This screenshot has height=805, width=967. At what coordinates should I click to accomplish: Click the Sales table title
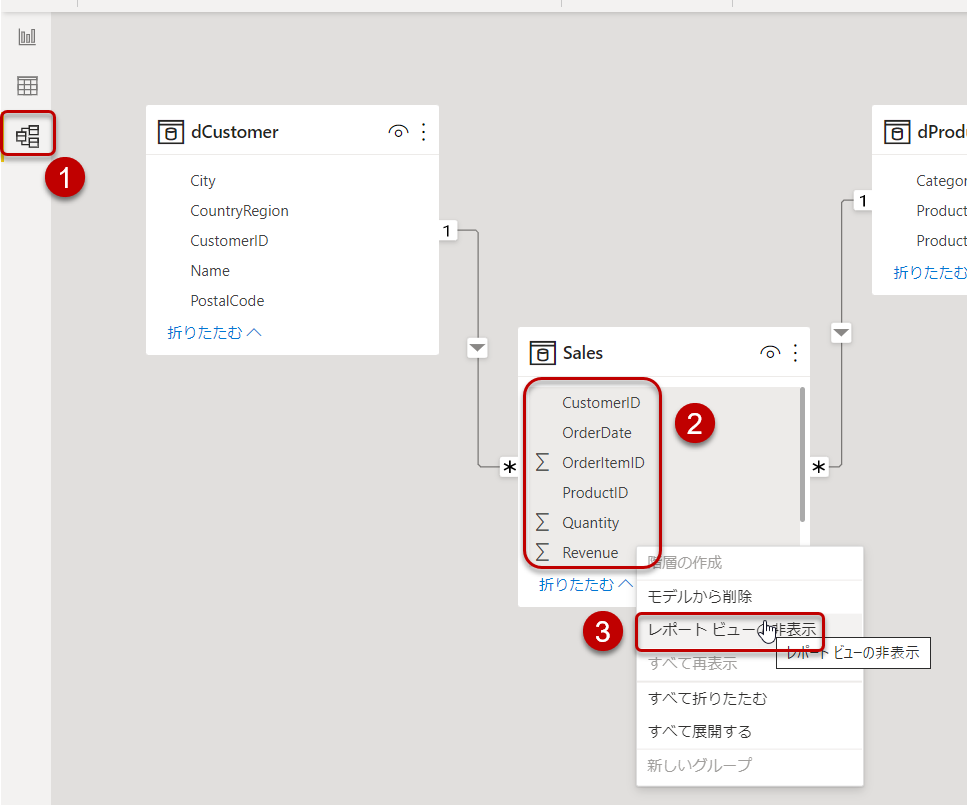[x=583, y=353]
